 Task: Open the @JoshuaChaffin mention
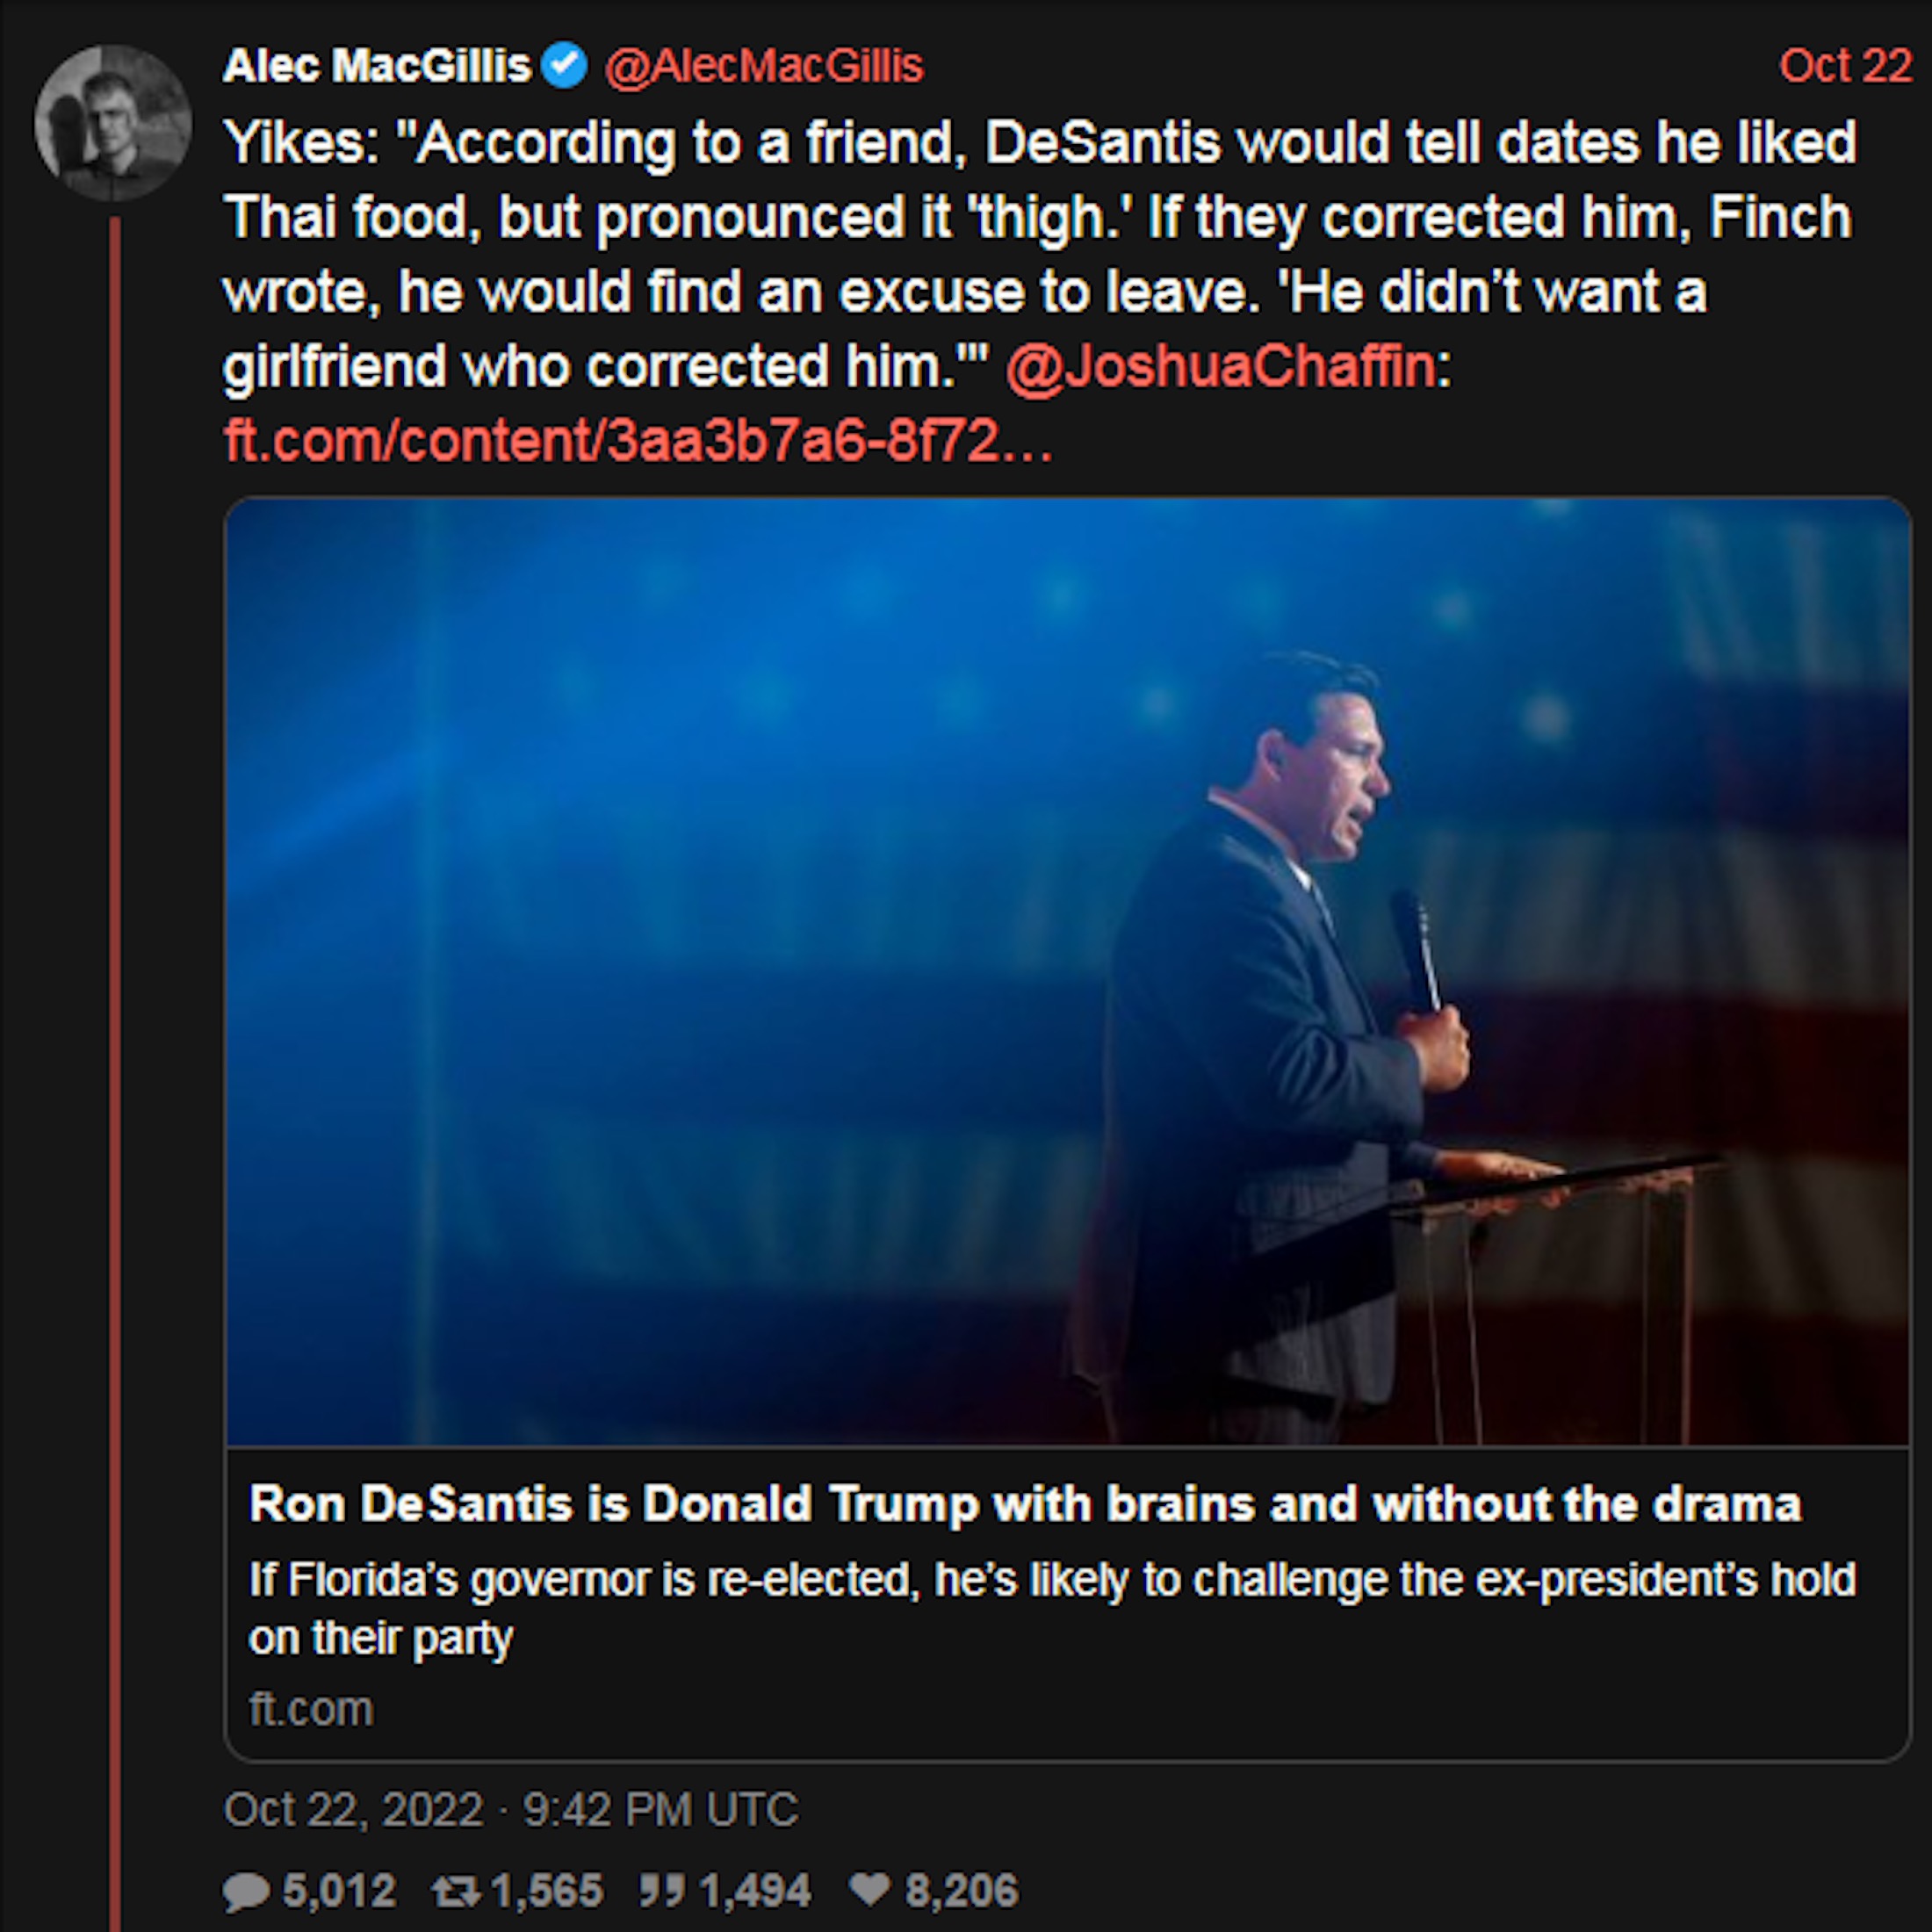coord(1221,366)
